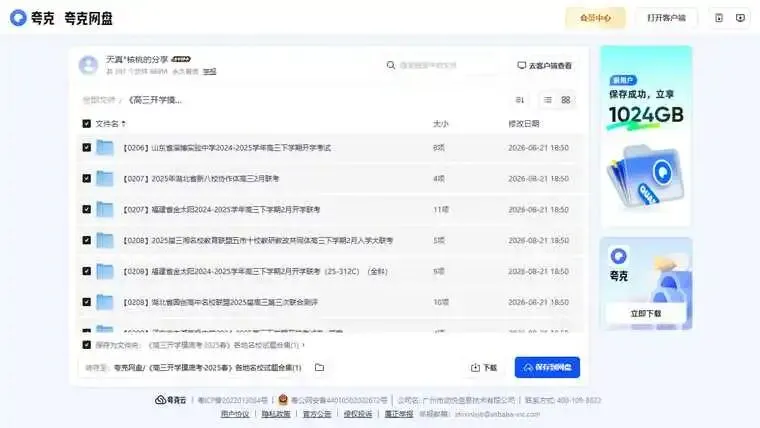Click the 举报 link under sharer name

pos(209,72)
